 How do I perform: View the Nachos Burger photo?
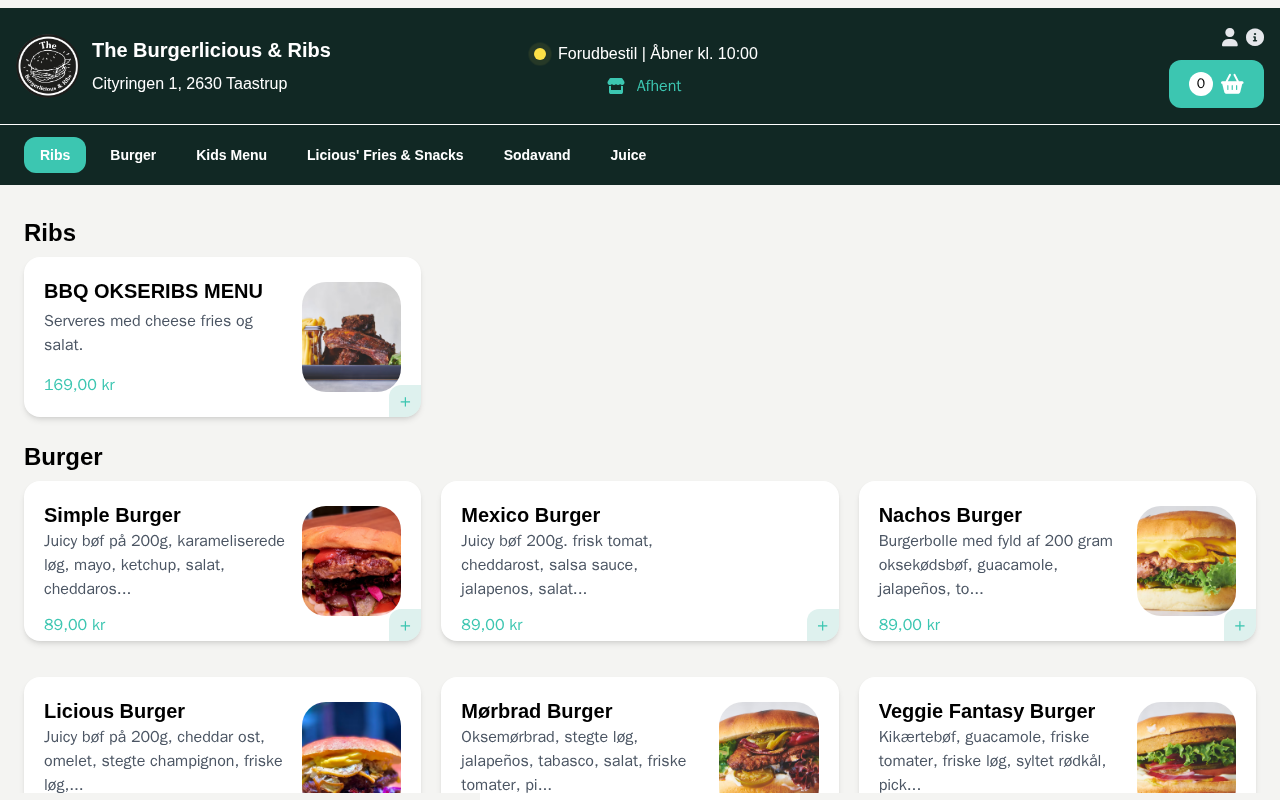tap(1186, 561)
